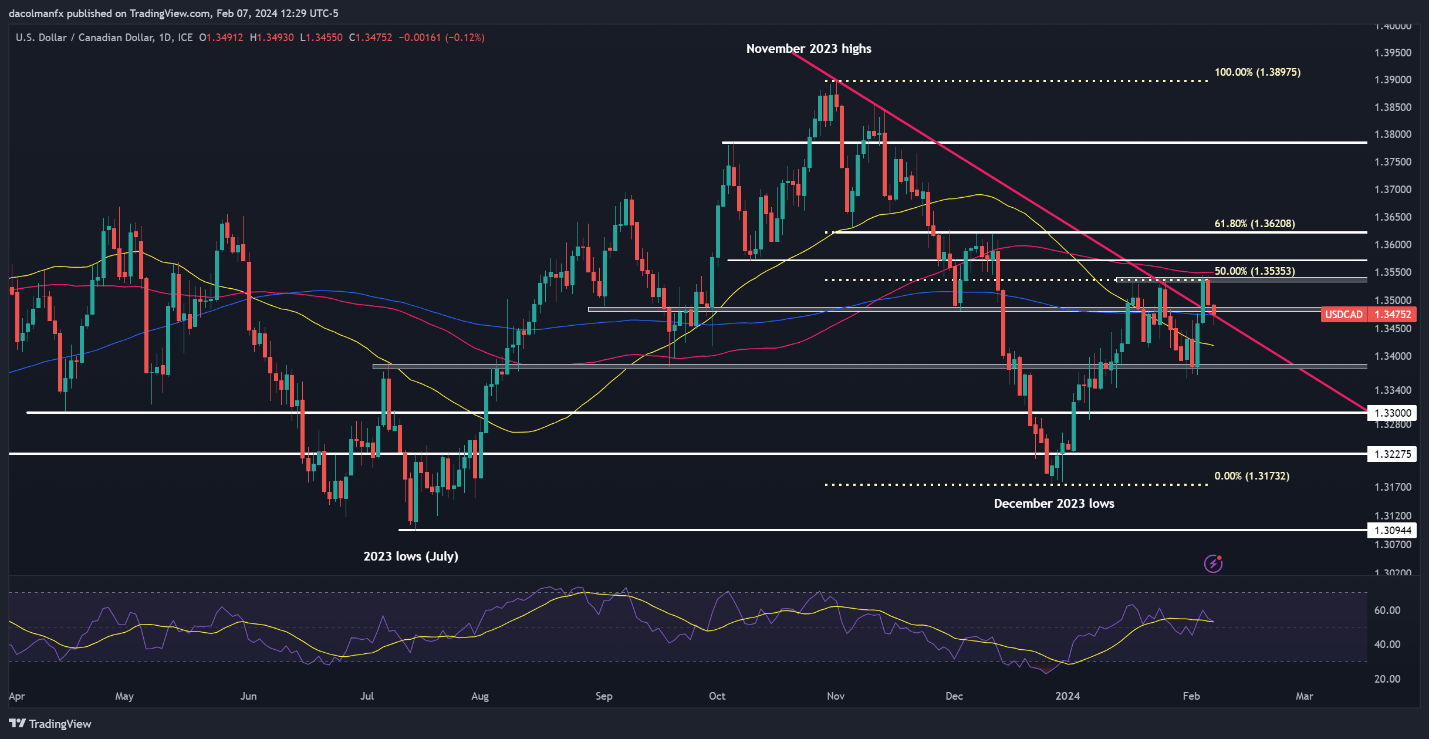Click 1.37000 on the price axis
The height and width of the screenshot is (739, 1429).
pyautogui.click(x=1393, y=190)
